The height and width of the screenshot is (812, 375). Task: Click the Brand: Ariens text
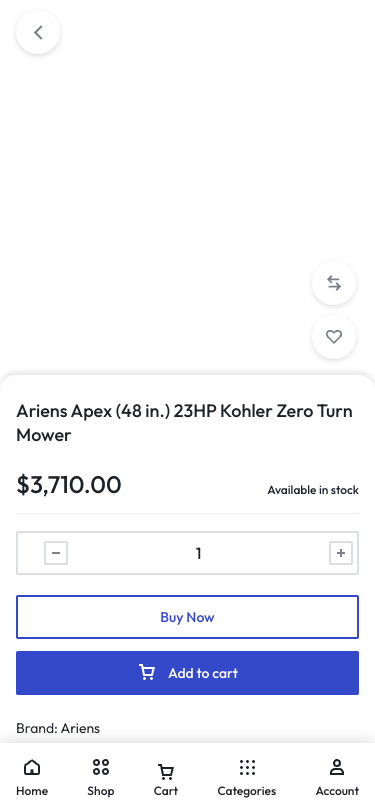(x=58, y=728)
